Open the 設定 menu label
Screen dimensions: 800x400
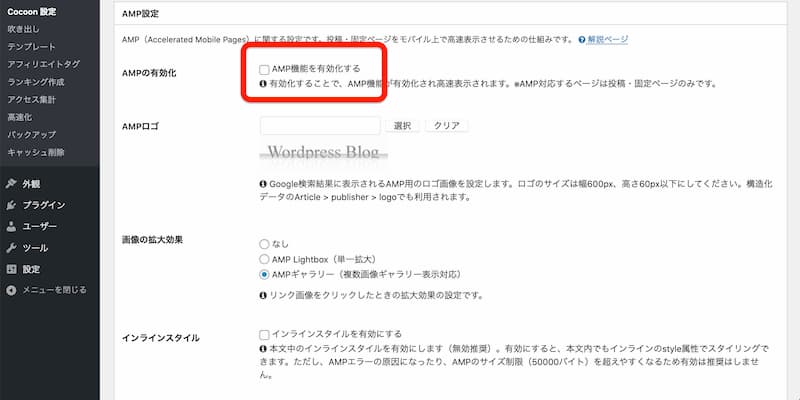pos(31,269)
